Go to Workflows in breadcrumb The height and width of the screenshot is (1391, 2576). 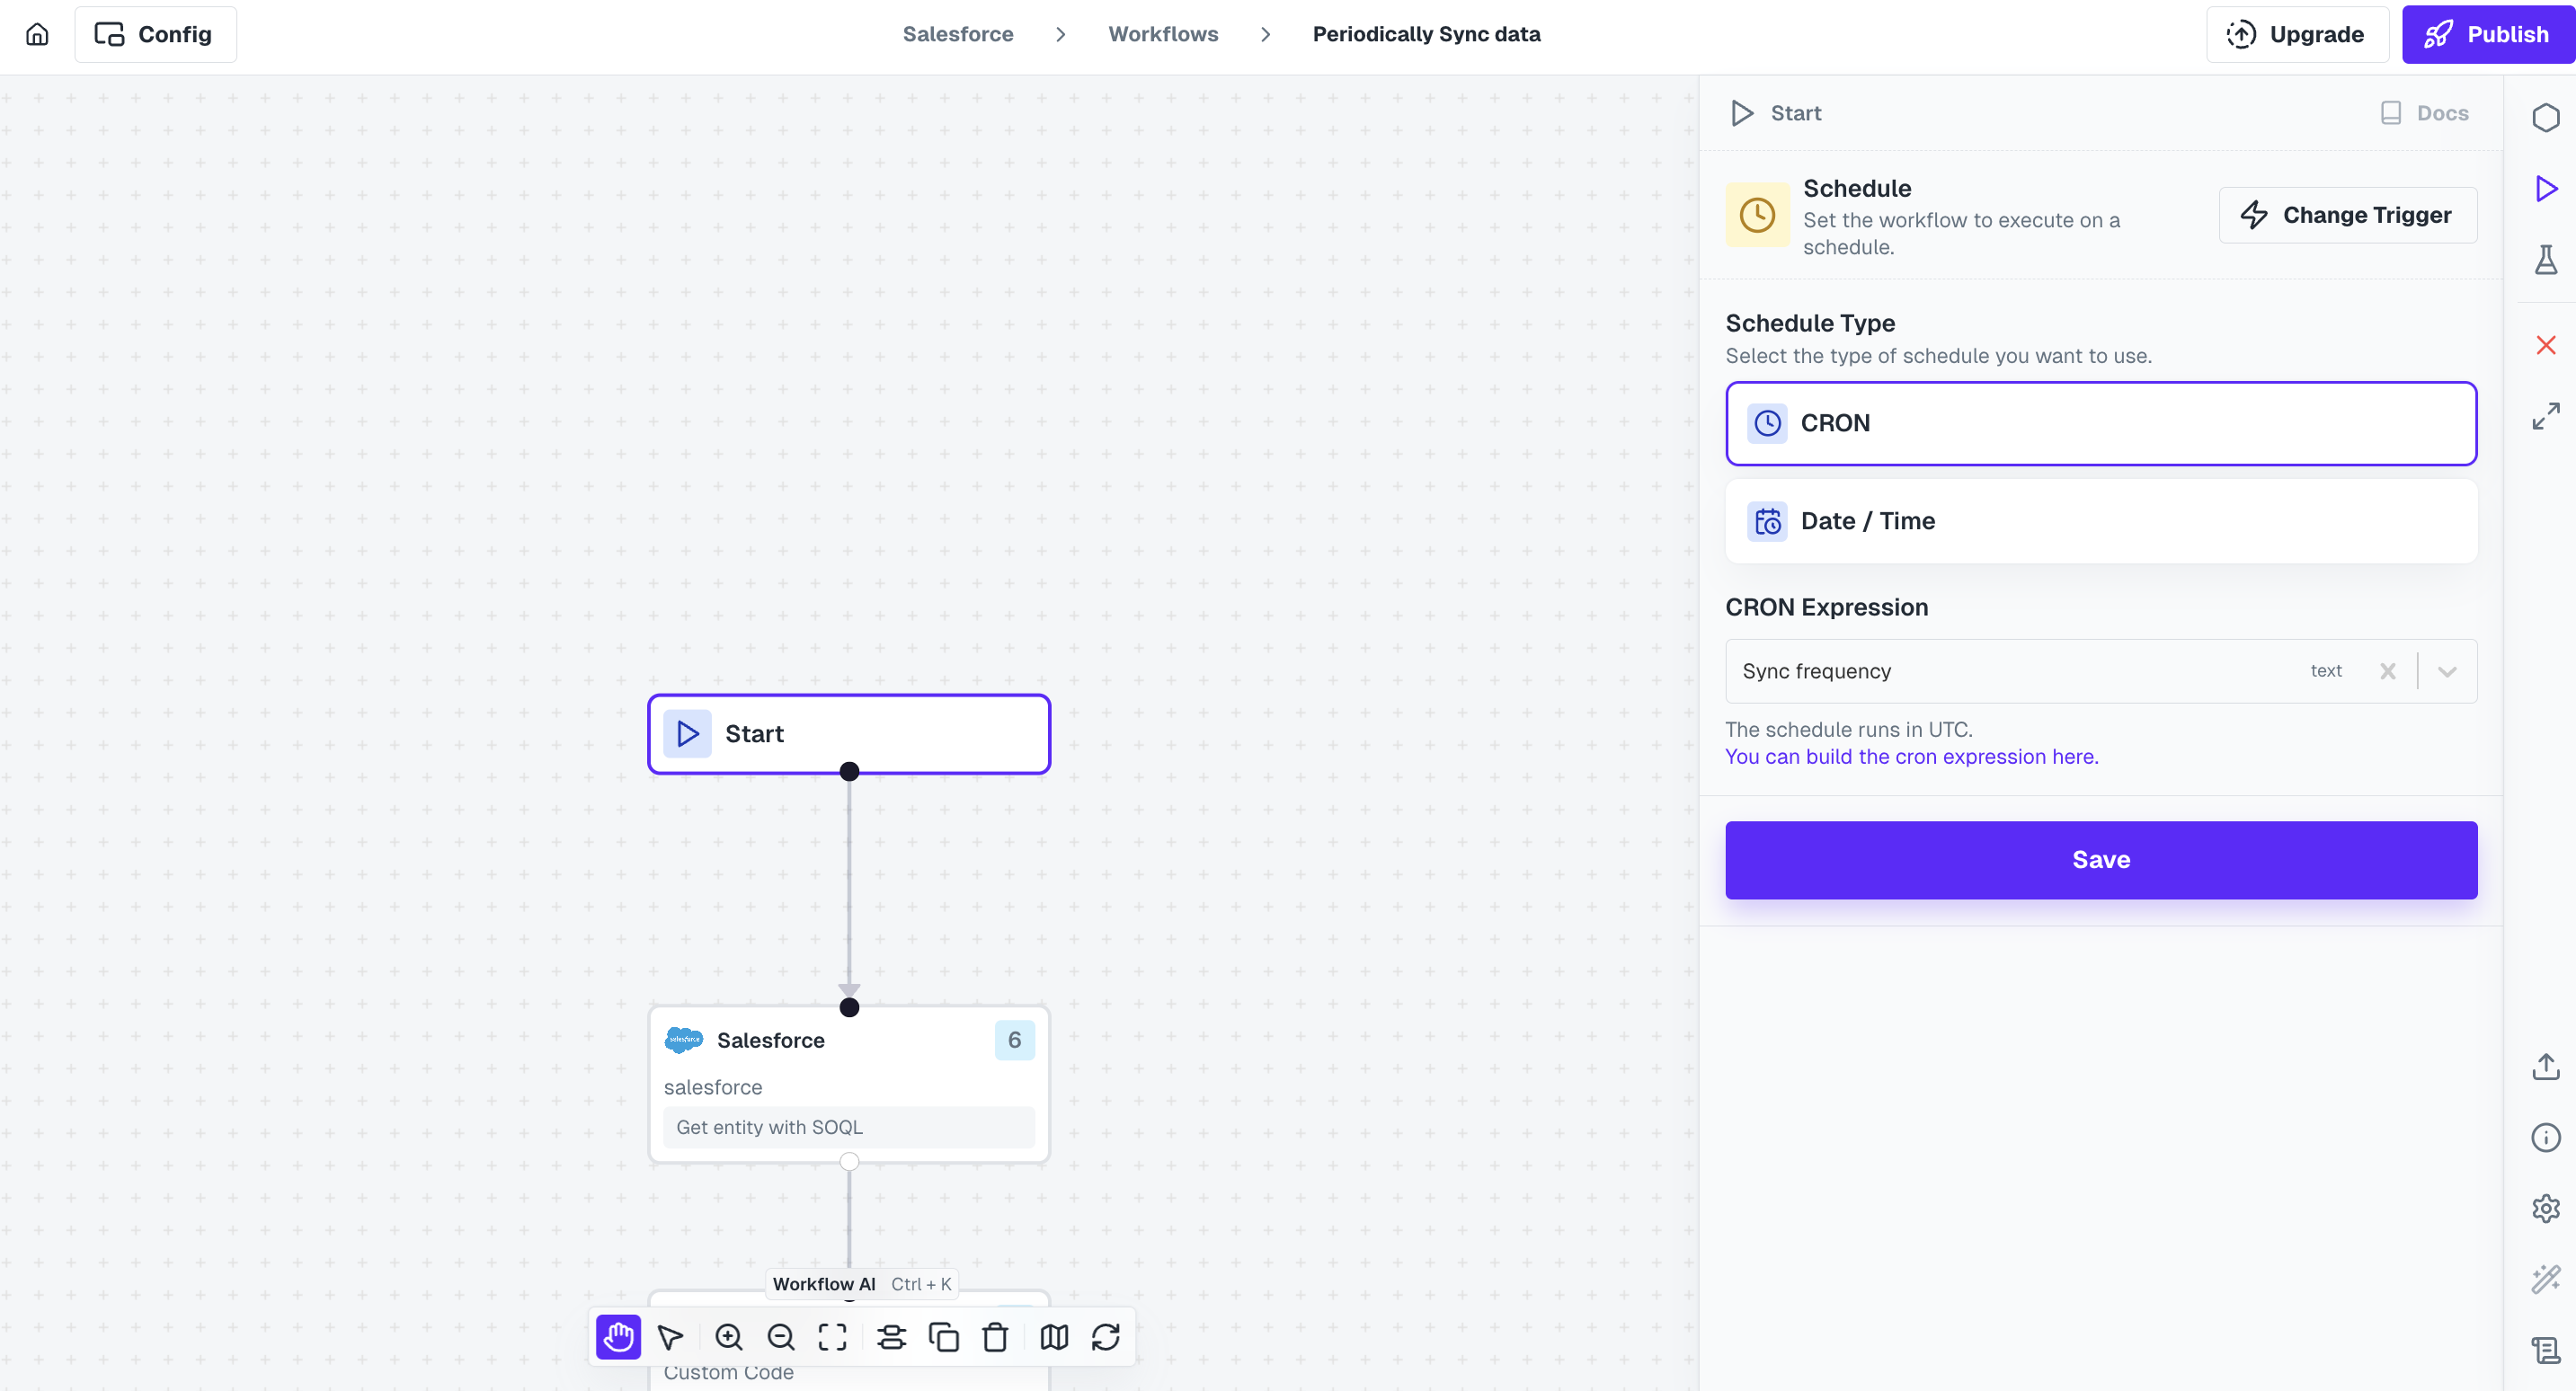tap(1163, 34)
